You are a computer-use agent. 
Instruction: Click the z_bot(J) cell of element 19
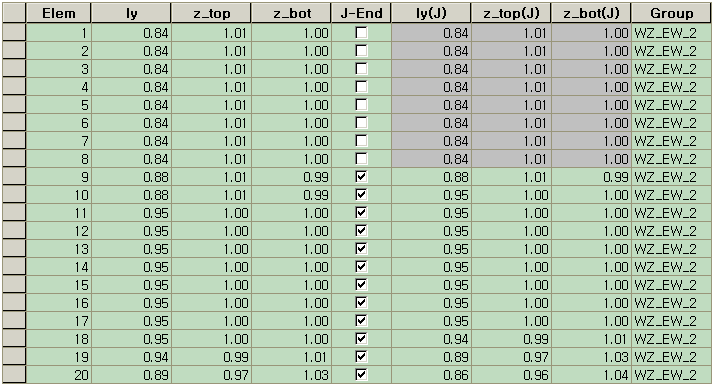[x=591, y=357]
